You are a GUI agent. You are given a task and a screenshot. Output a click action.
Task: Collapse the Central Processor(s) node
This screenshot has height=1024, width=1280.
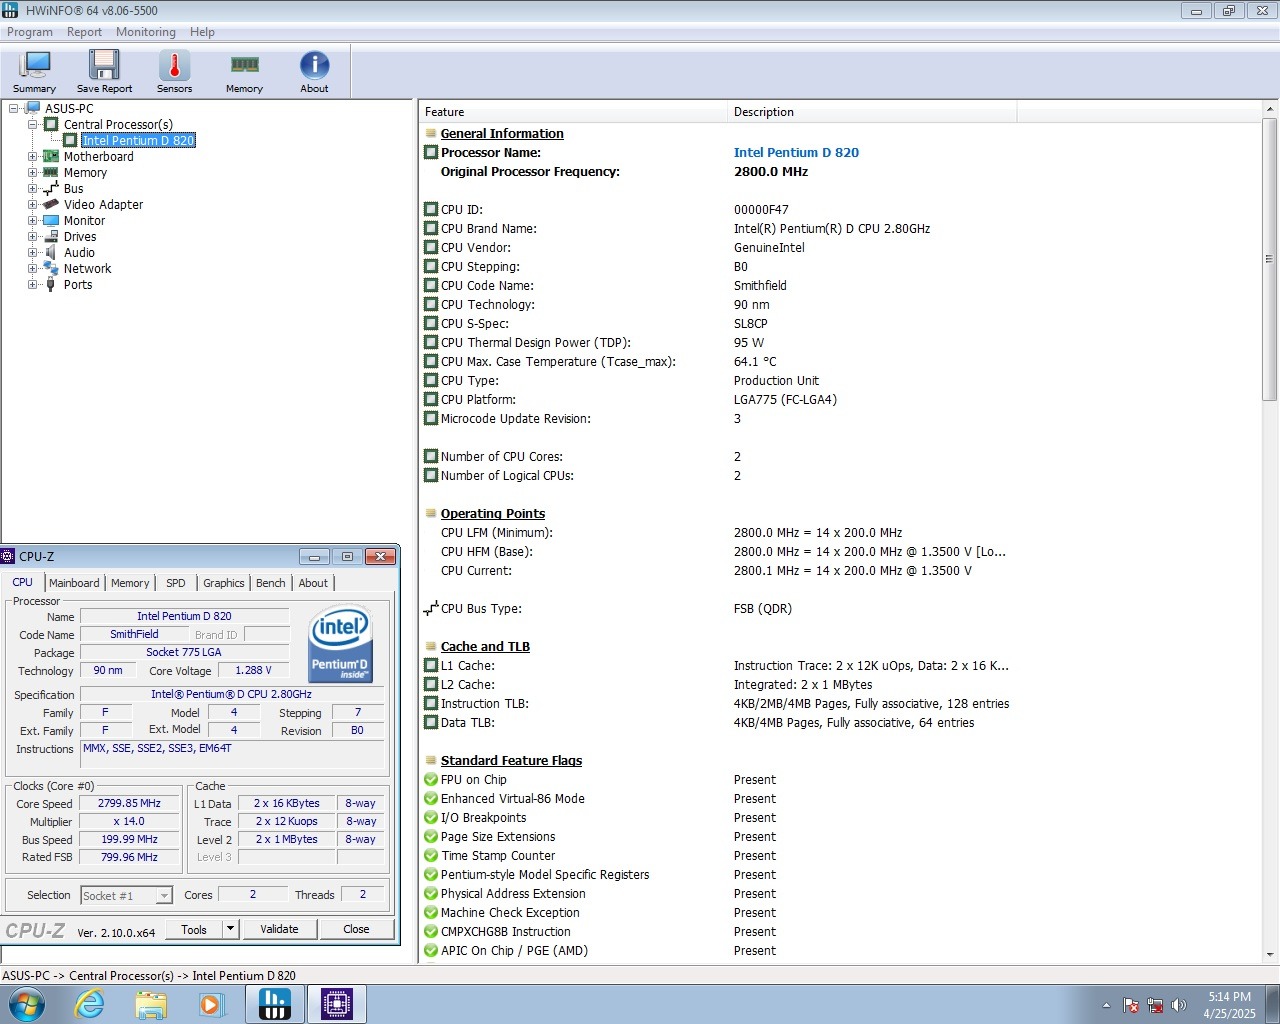point(32,125)
